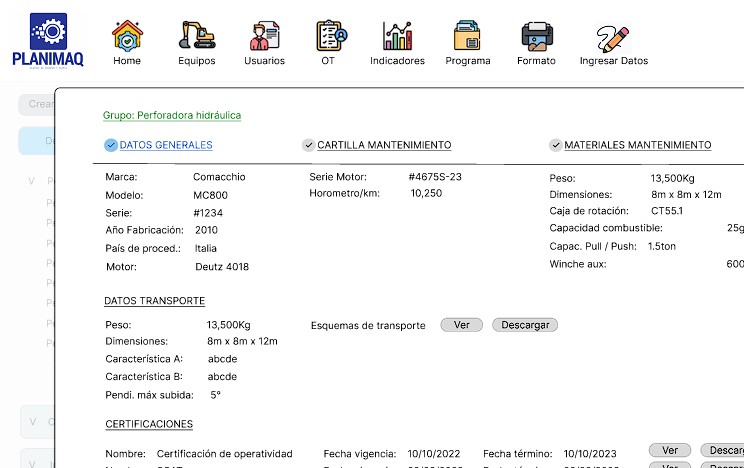Screen dimensions: 744x468
Task: Toggle the Materiales Mantenimiento check circle
Action: pos(555,145)
